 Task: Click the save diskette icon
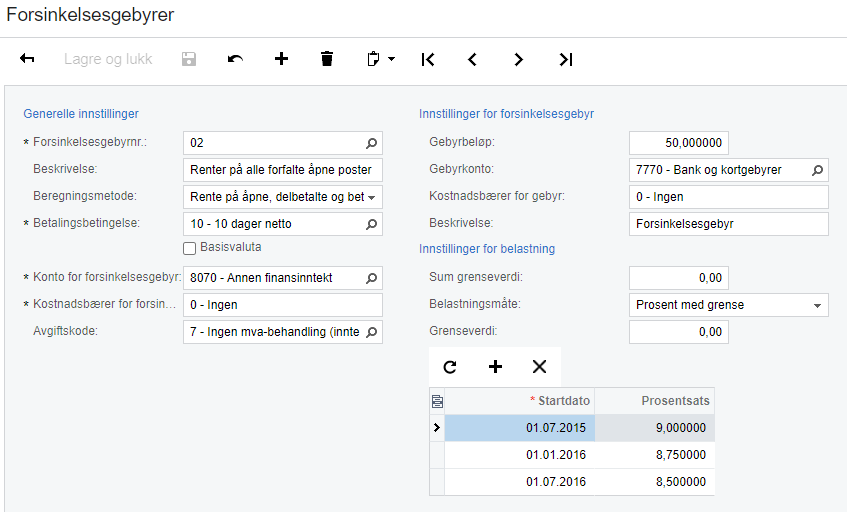point(189,59)
